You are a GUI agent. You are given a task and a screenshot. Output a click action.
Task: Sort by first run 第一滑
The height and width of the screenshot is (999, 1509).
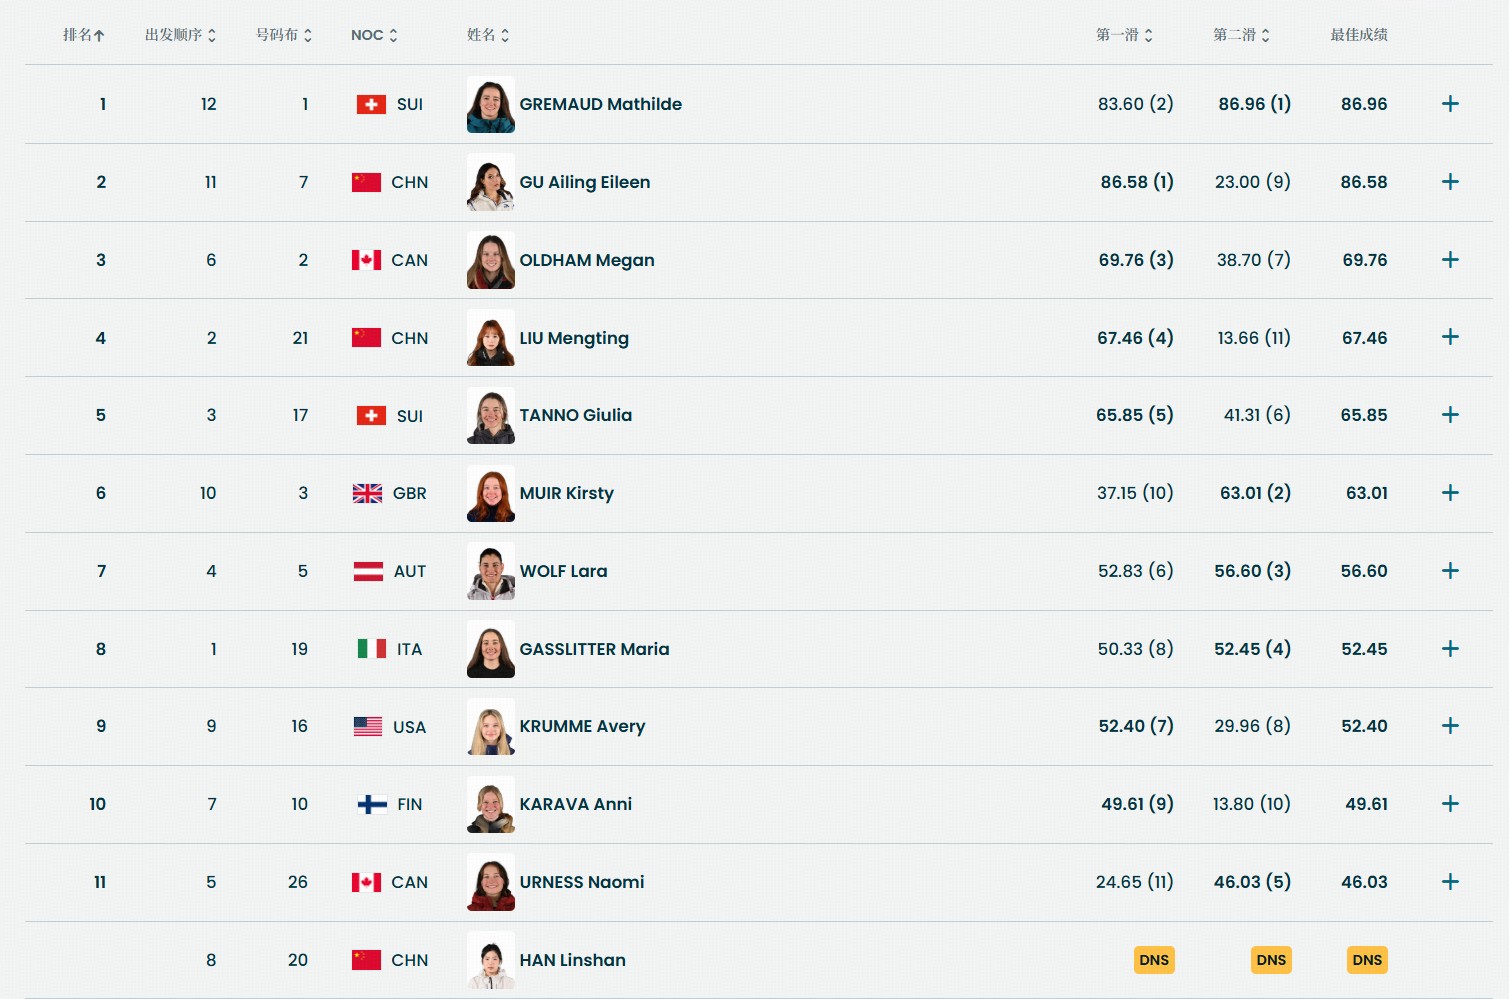[1124, 35]
